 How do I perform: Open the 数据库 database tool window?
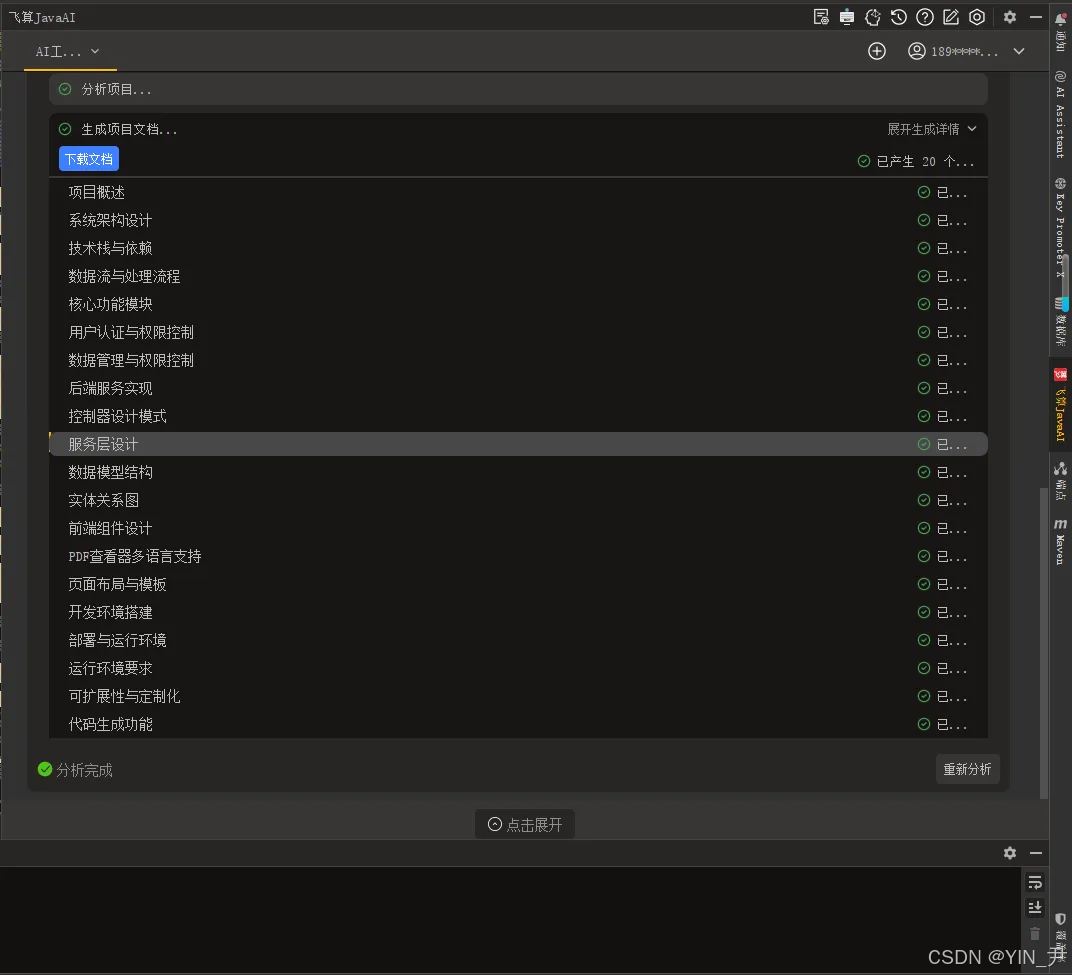(1059, 320)
